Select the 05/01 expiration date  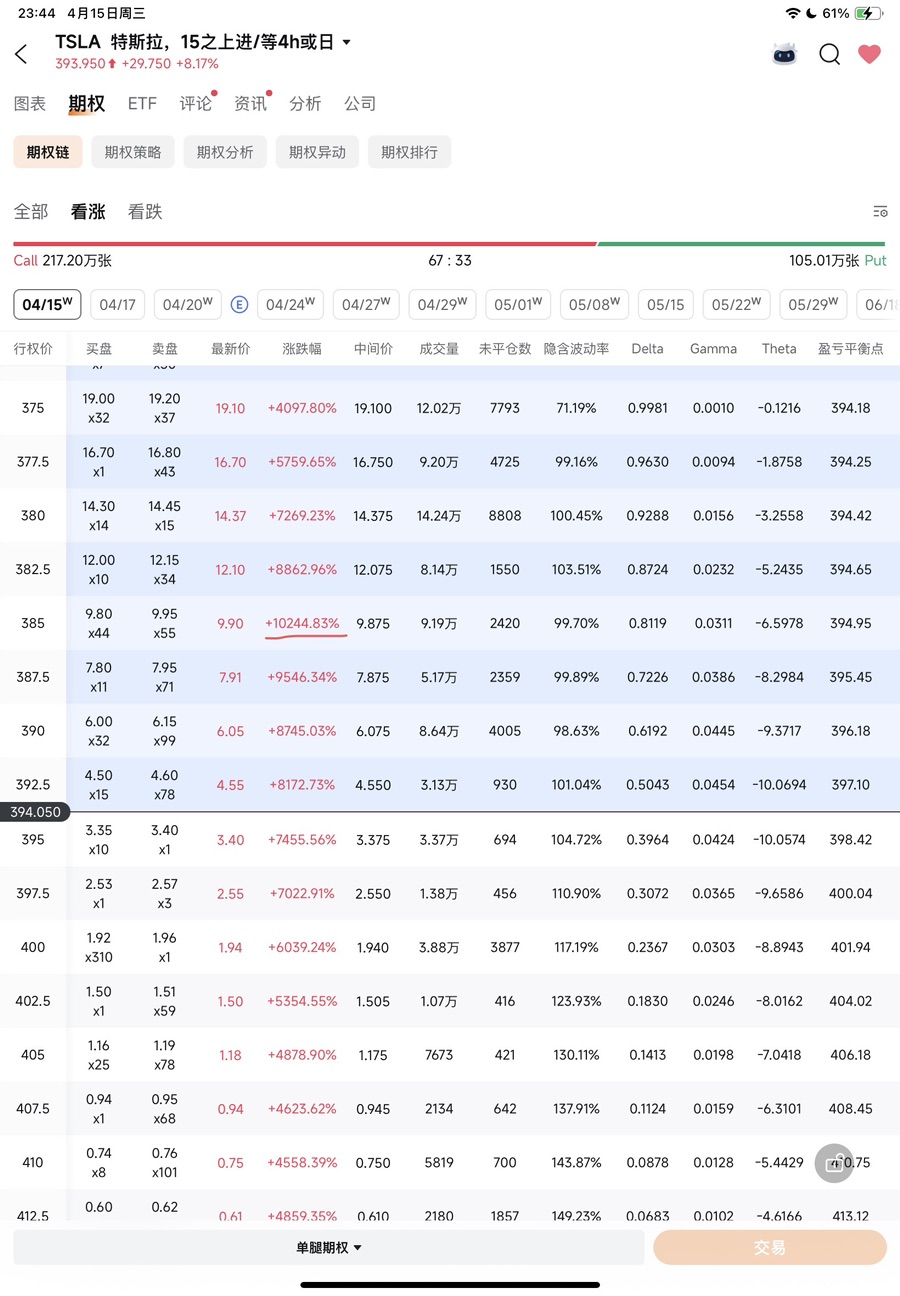[518, 305]
